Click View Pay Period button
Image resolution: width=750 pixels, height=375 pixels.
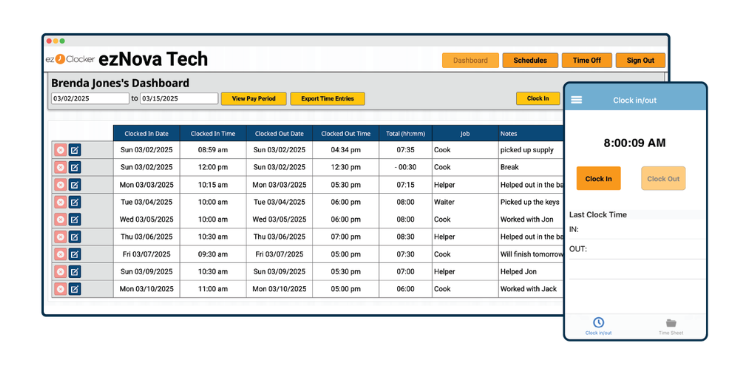coord(254,99)
